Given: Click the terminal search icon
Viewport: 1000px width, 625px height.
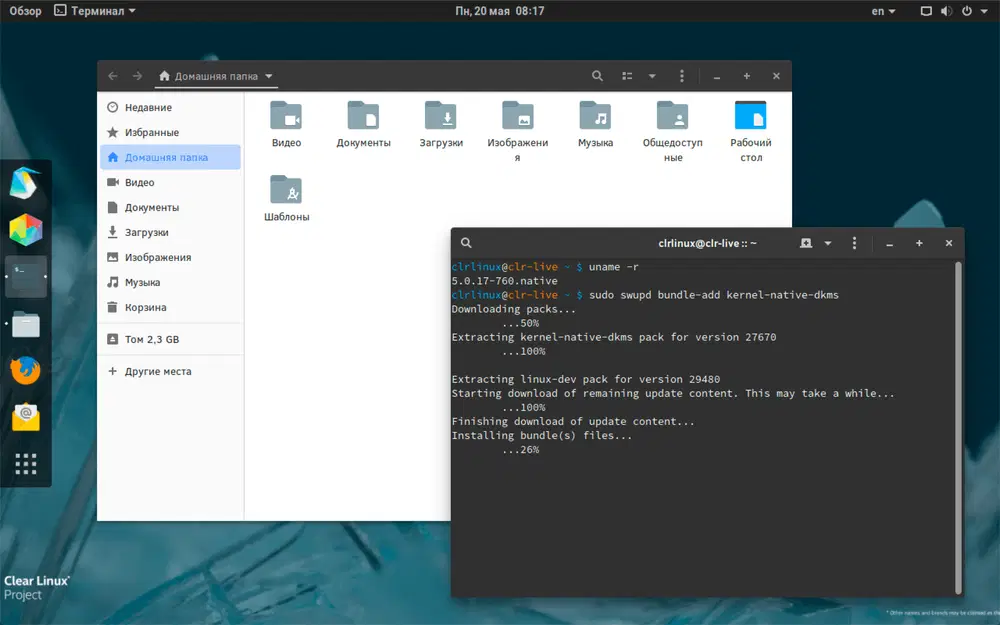Looking at the screenshot, I should [x=466, y=243].
